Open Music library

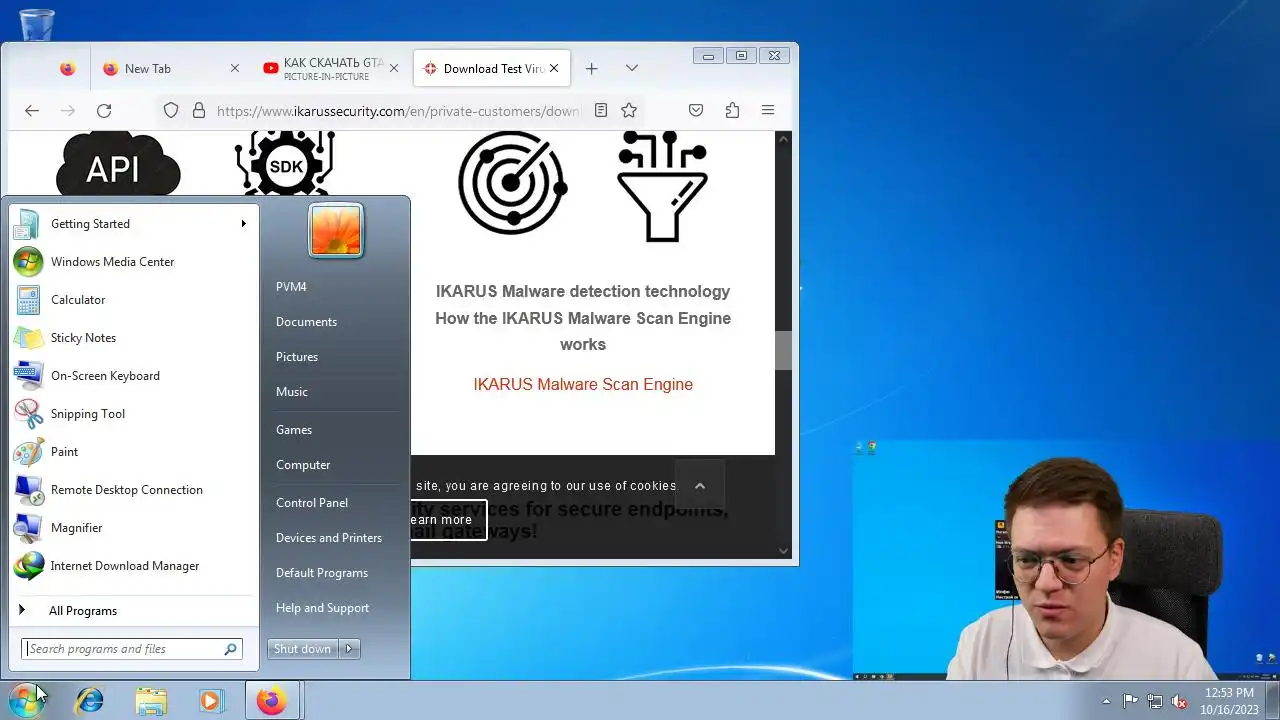click(334, 392)
